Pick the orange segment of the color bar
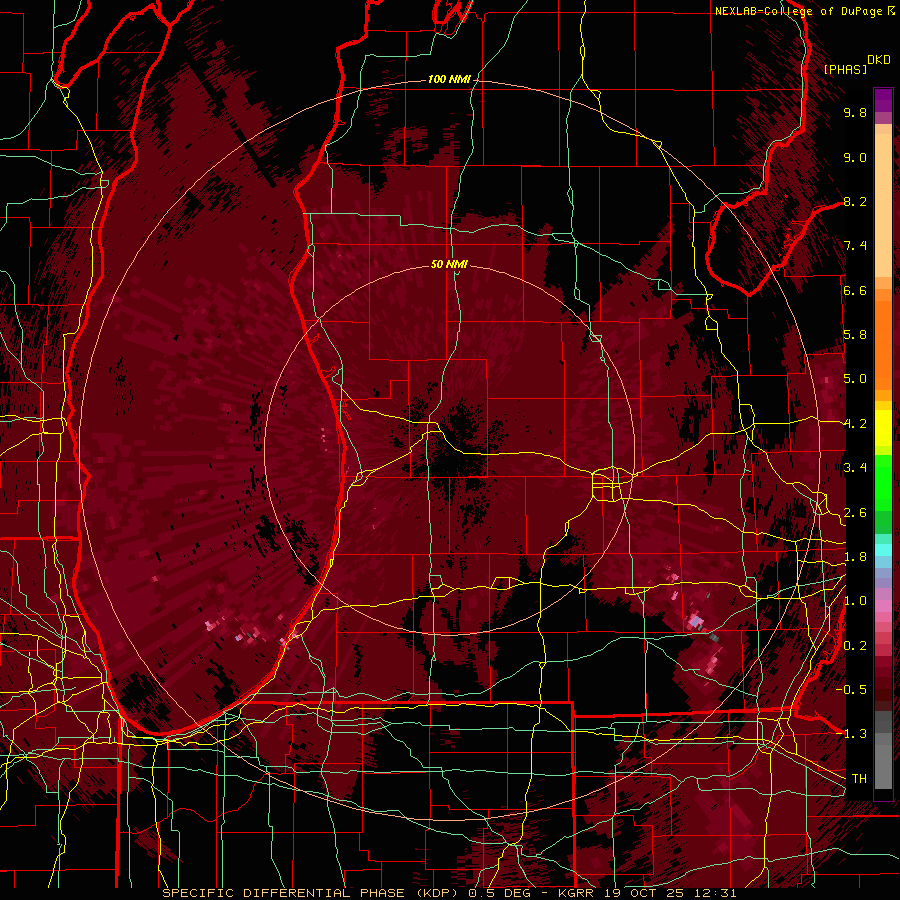900x900 pixels. 883,339
